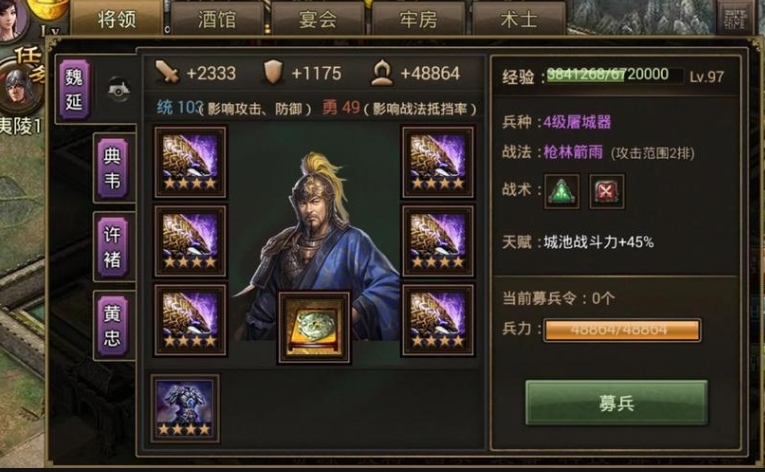Open the jade seal treasure slot
This screenshot has width=765, height=472.
click(x=314, y=328)
